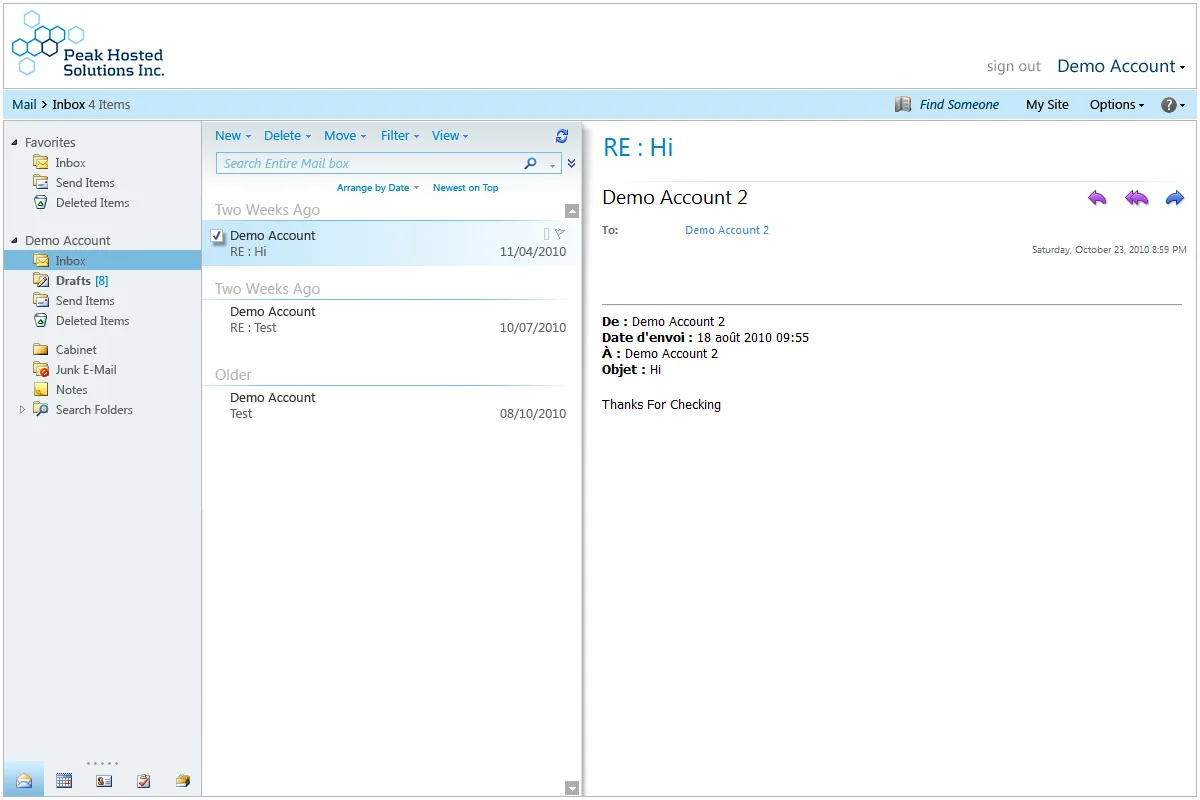Image resolution: width=1200 pixels, height=800 pixels.
Task: Click the Notes folder icon
Action: coord(40,390)
